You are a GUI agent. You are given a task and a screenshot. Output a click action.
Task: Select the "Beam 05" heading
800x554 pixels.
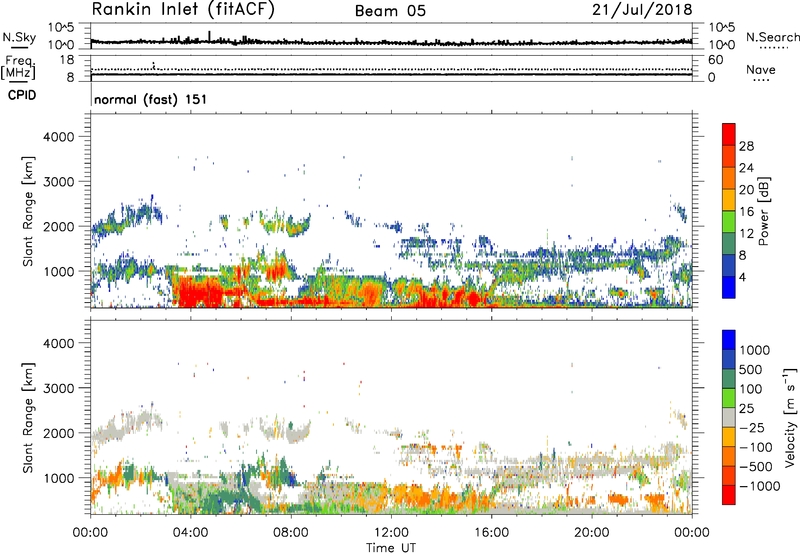[x=390, y=11]
